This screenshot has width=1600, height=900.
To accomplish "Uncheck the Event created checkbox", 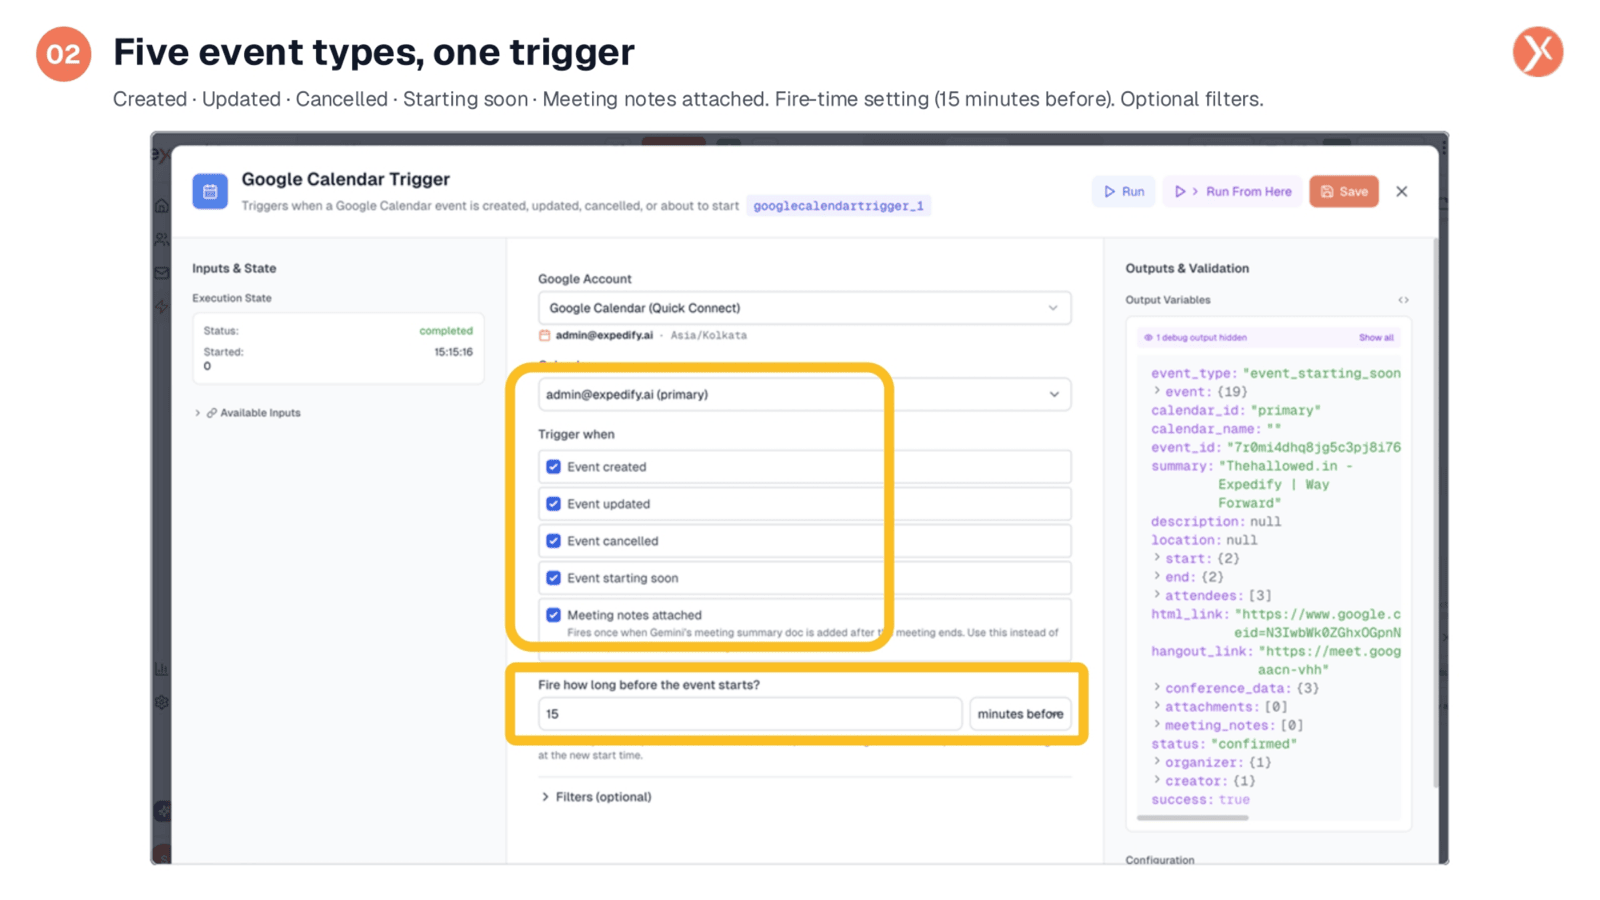I will point(553,467).
